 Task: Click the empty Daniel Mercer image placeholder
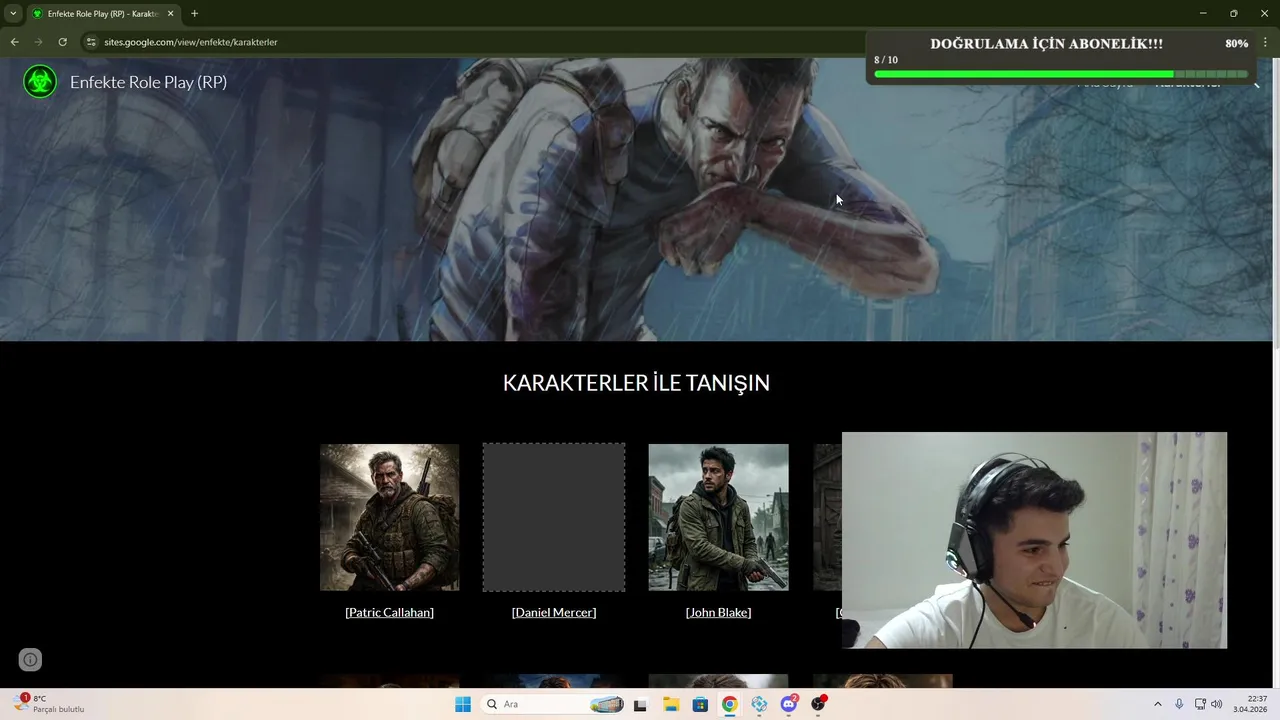point(554,517)
